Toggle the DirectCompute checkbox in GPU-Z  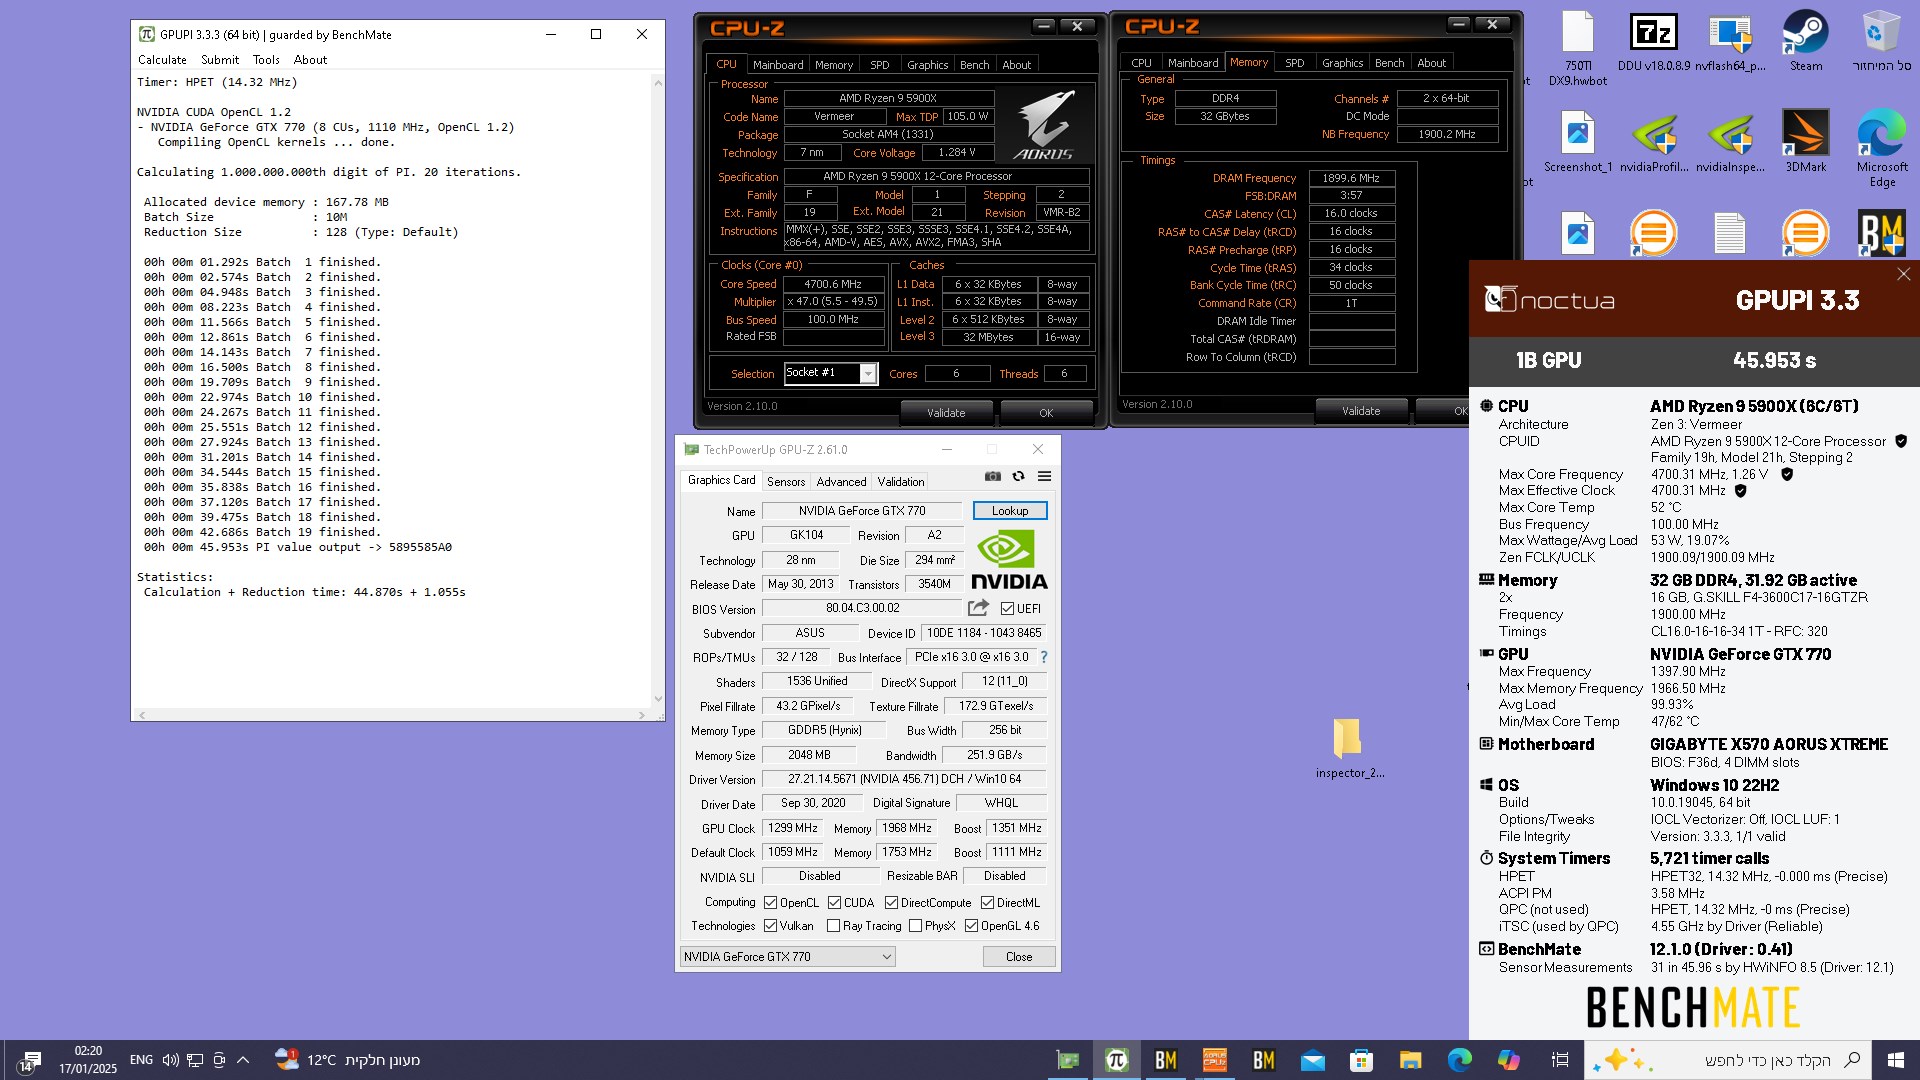click(891, 902)
